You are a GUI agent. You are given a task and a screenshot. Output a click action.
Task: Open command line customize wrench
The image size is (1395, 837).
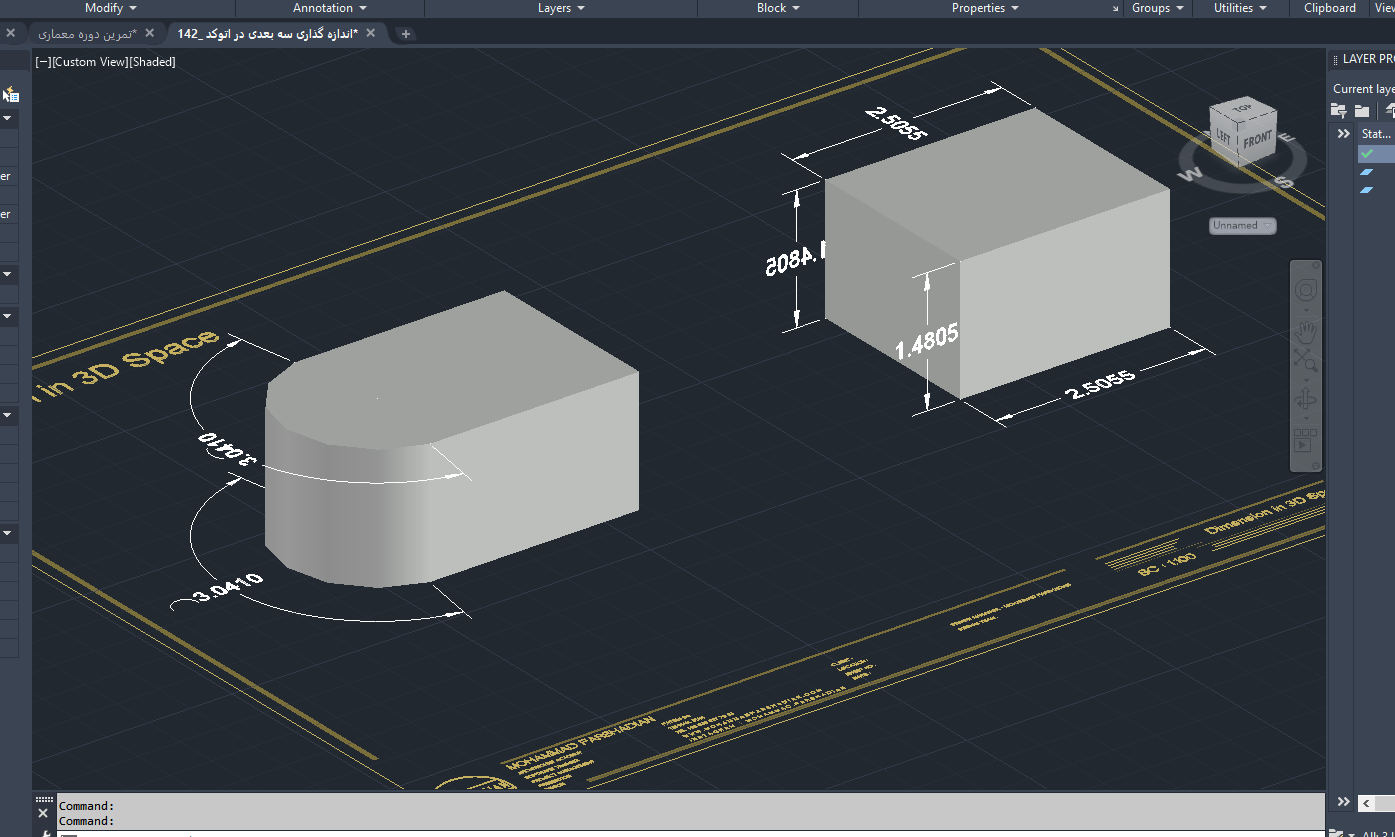click(45, 832)
